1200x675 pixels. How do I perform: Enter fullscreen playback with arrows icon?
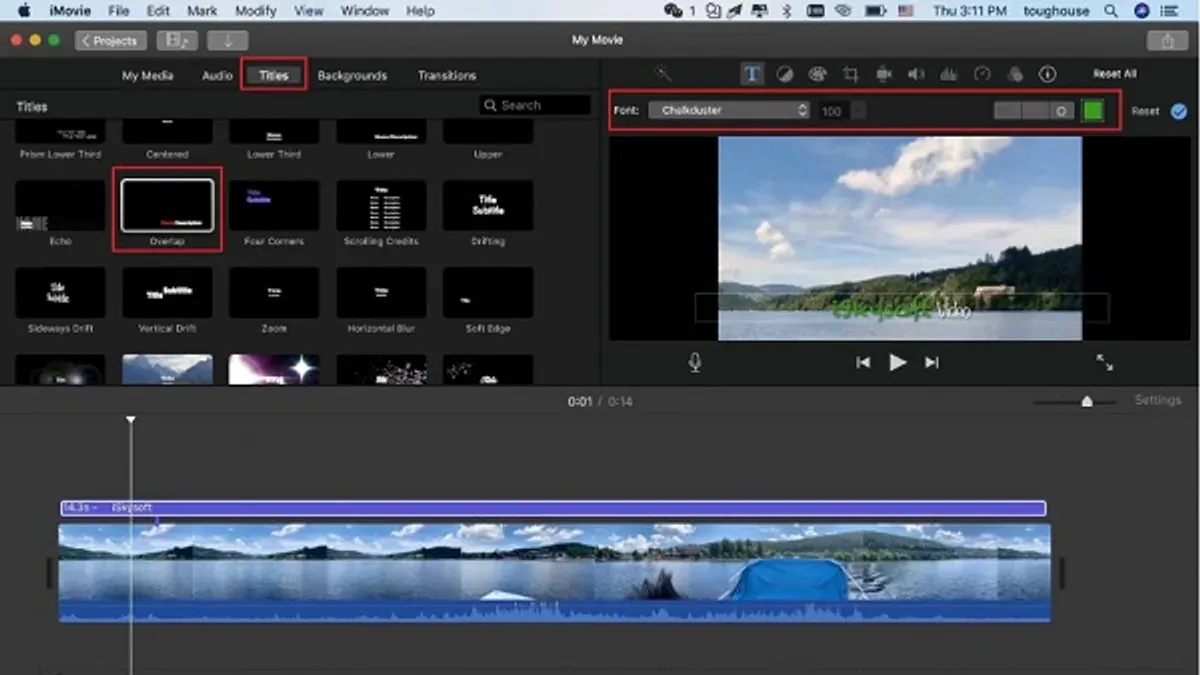(1105, 362)
